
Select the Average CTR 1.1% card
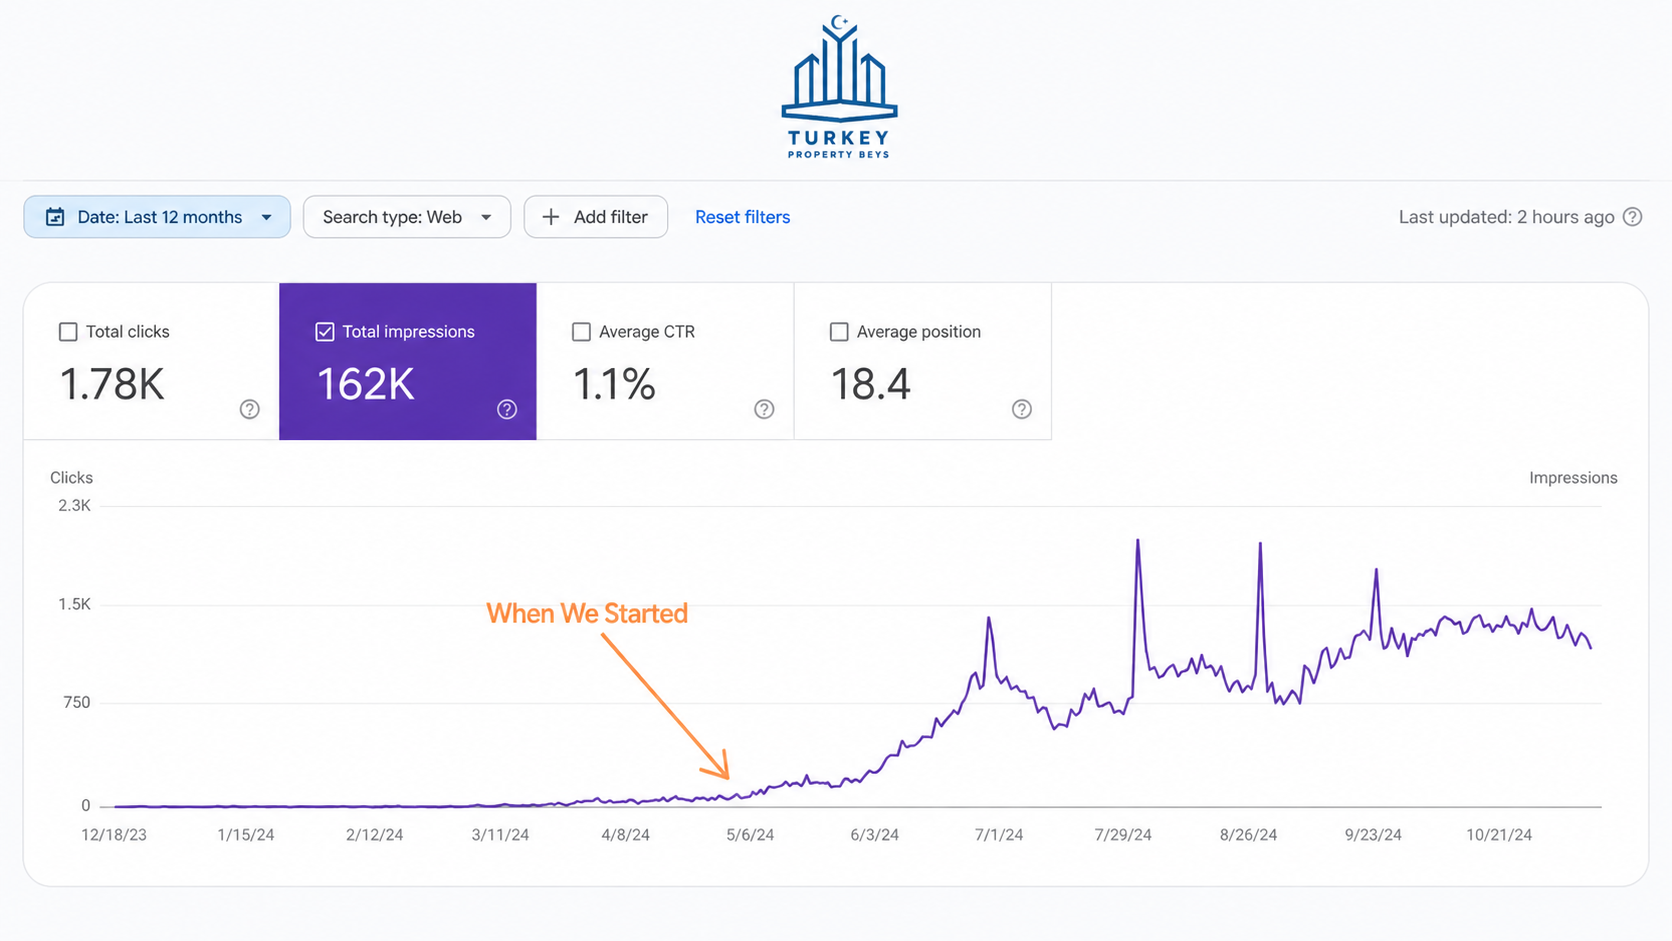click(665, 361)
